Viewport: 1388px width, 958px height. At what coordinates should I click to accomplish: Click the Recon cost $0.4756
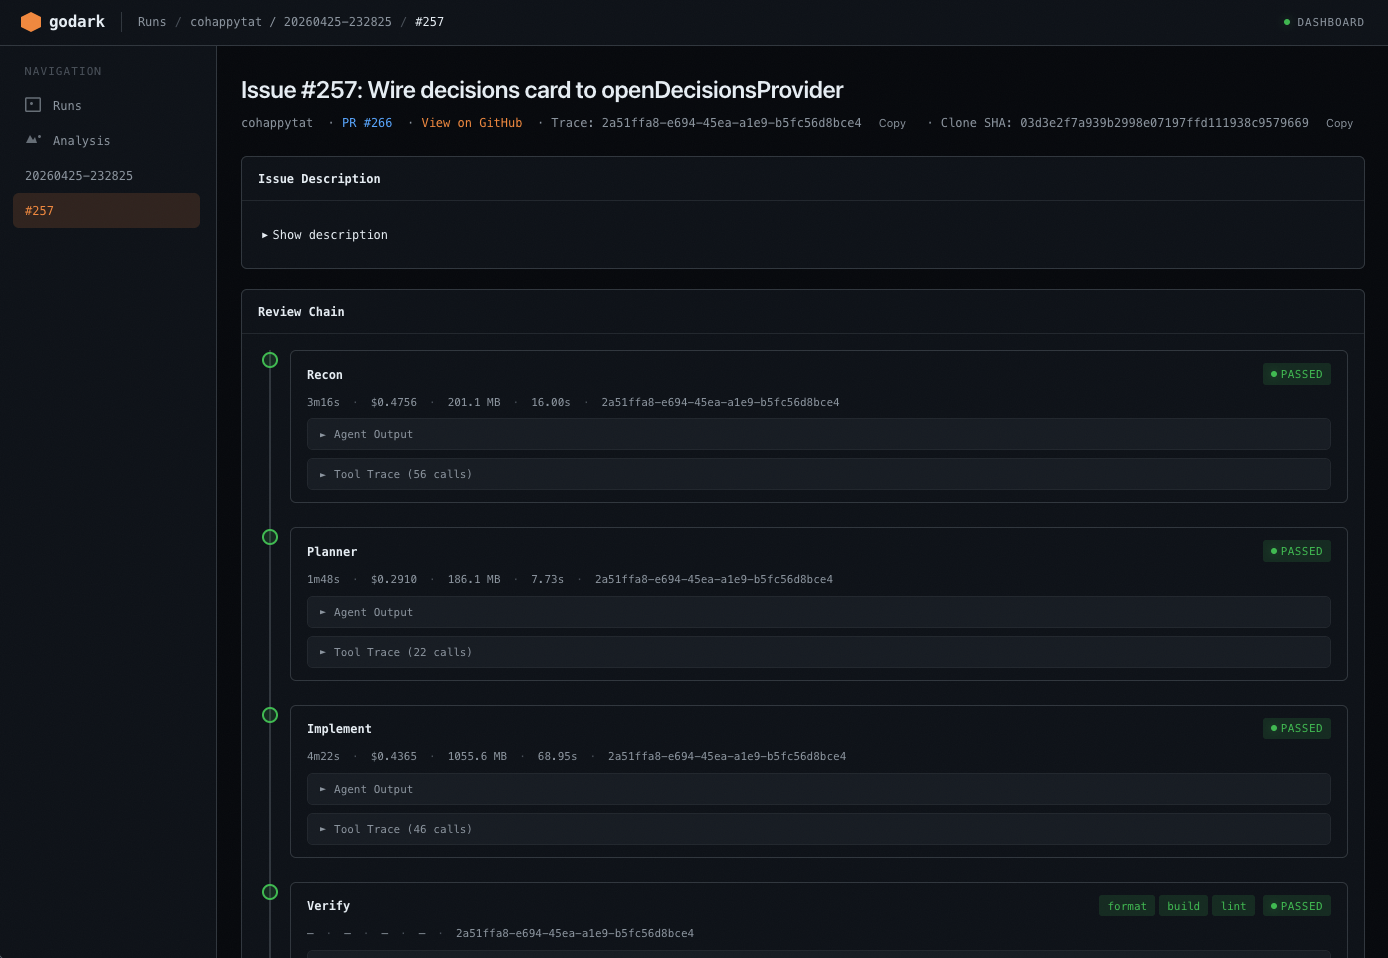pos(394,402)
